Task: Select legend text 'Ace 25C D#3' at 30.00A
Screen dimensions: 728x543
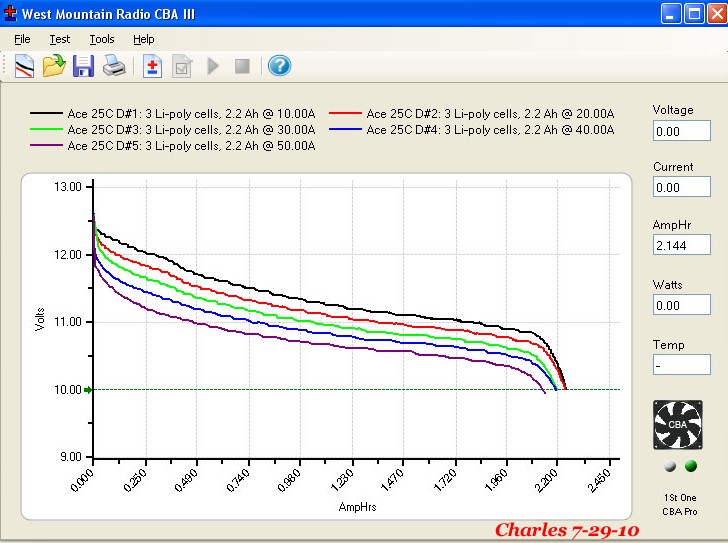Action: pos(191,129)
